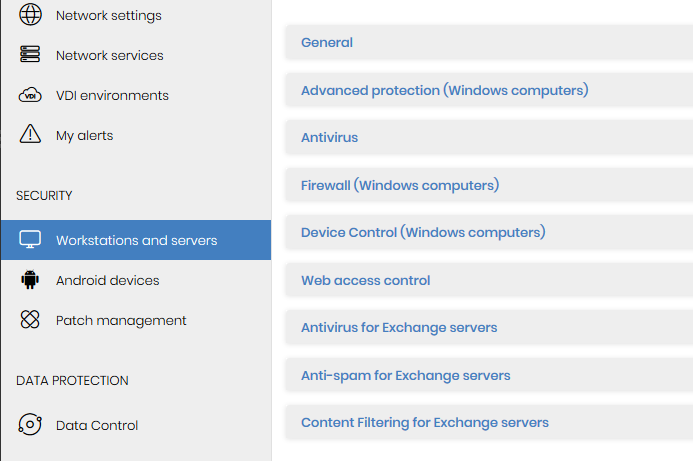
Task: Click the Workstations and servers monitor icon
Action: 30,240
